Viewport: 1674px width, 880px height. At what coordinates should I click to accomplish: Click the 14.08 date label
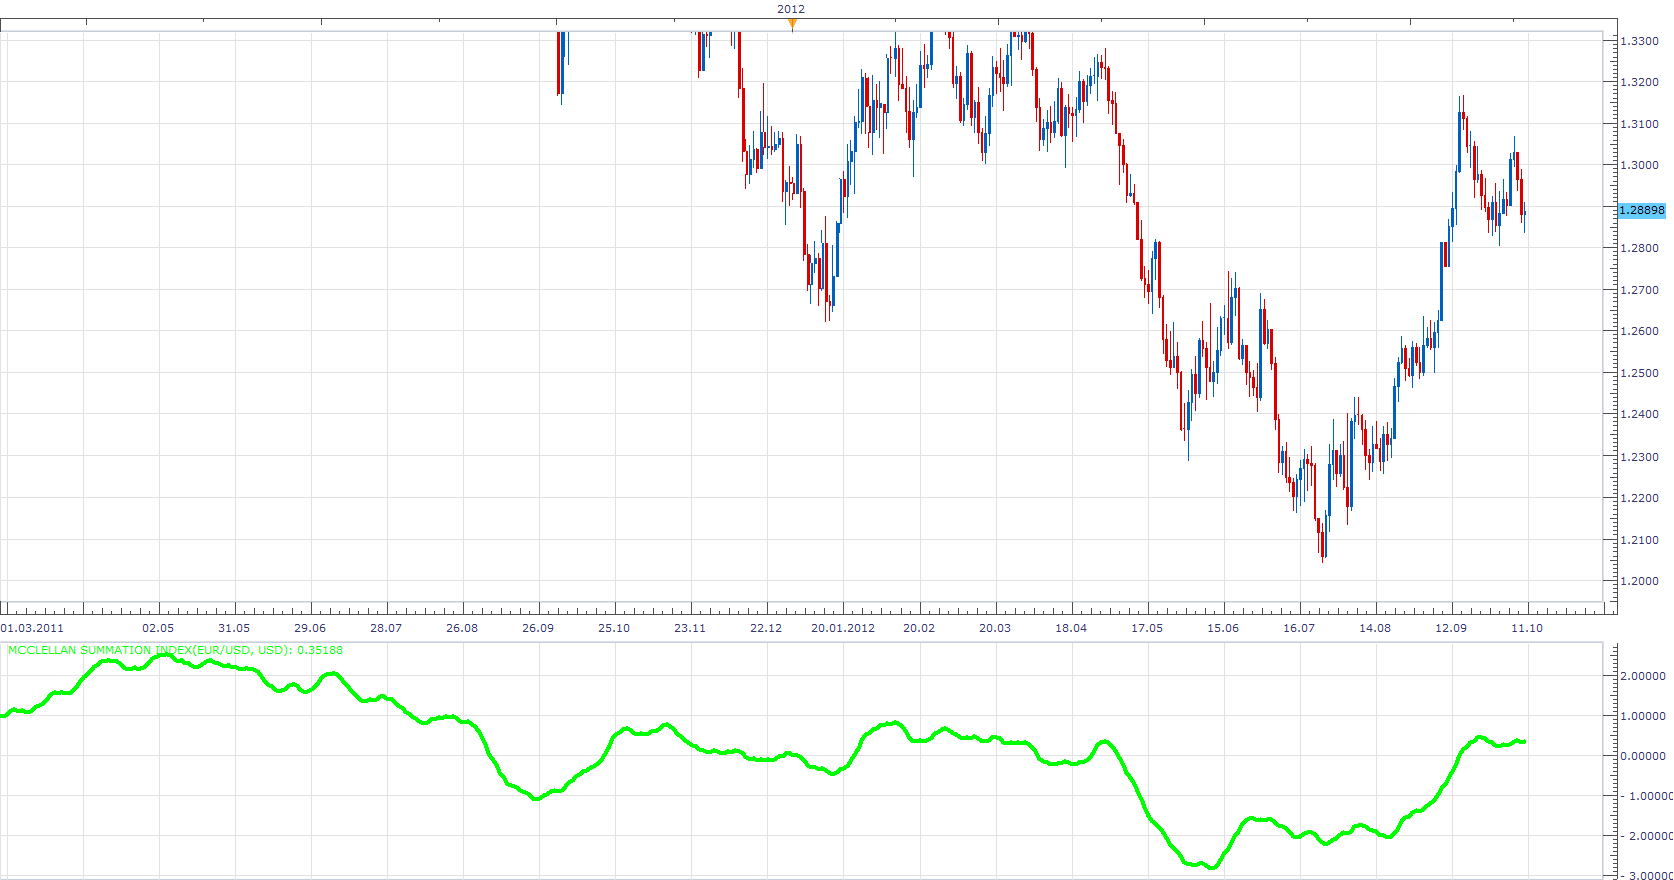click(1375, 628)
